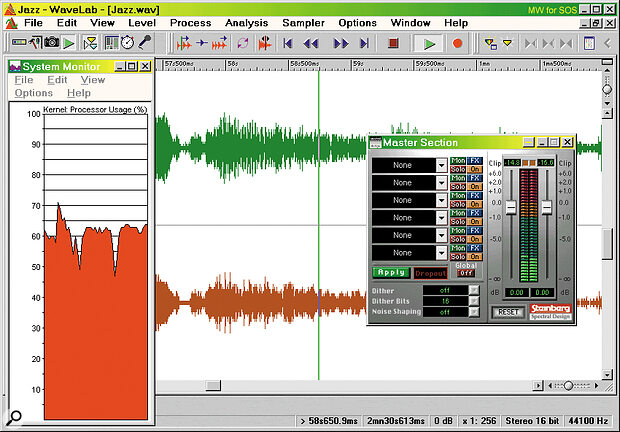620x432 pixels.
Task: Click the Steinberg Spectral Design logo
Action: 550,311
